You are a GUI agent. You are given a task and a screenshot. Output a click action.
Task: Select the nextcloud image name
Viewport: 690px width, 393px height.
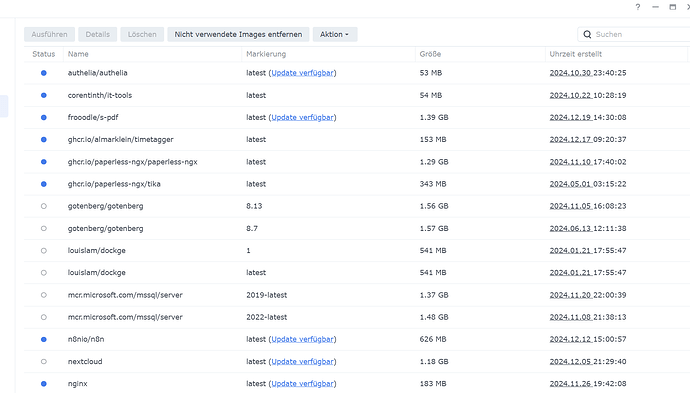tap(85, 361)
